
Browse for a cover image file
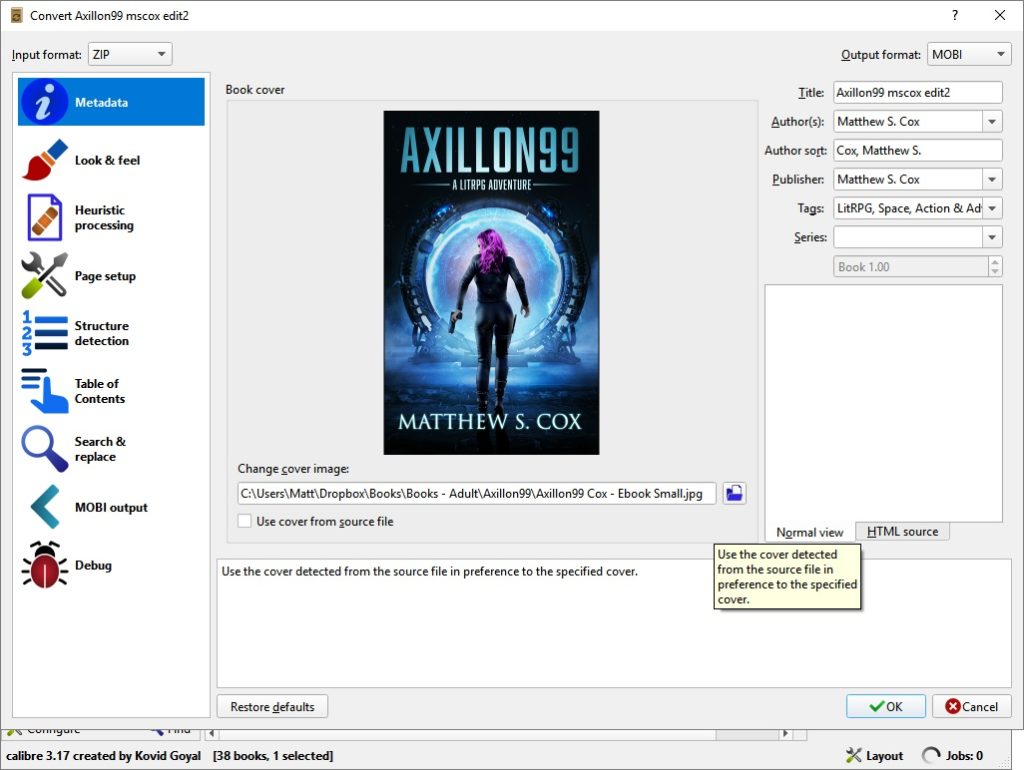pos(734,493)
